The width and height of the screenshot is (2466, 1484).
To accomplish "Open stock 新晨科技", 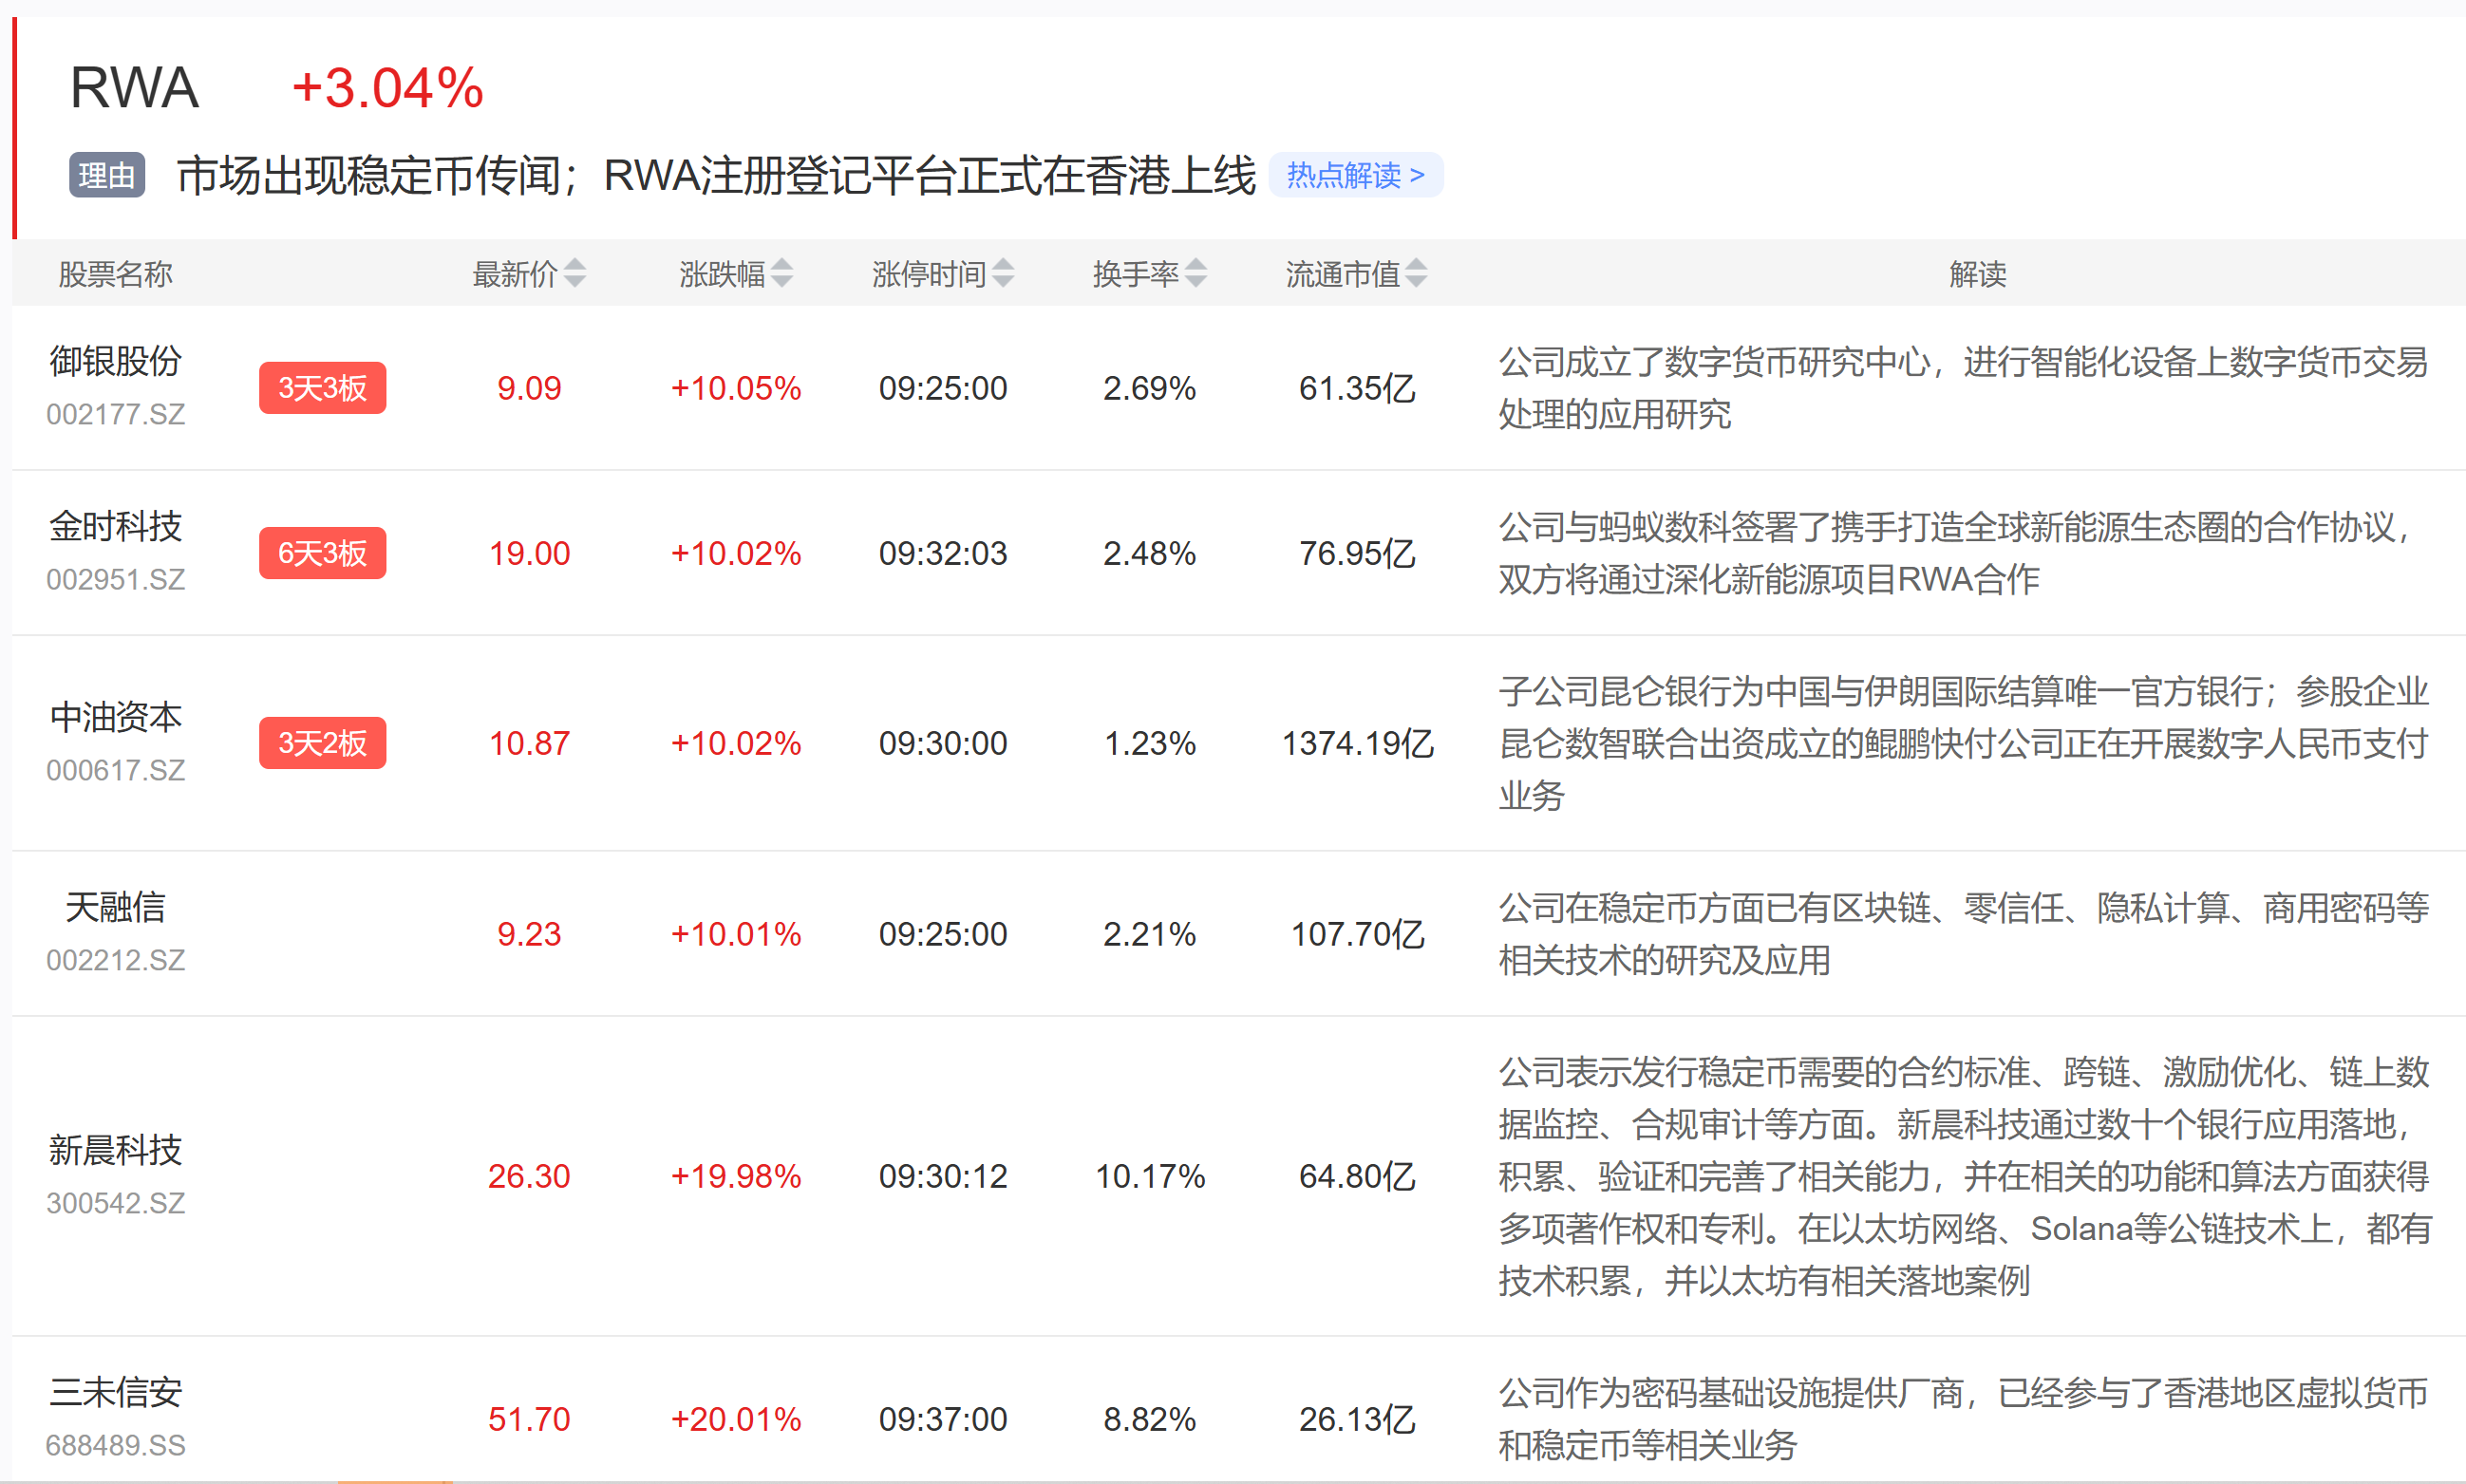I will (x=116, y=1150).
